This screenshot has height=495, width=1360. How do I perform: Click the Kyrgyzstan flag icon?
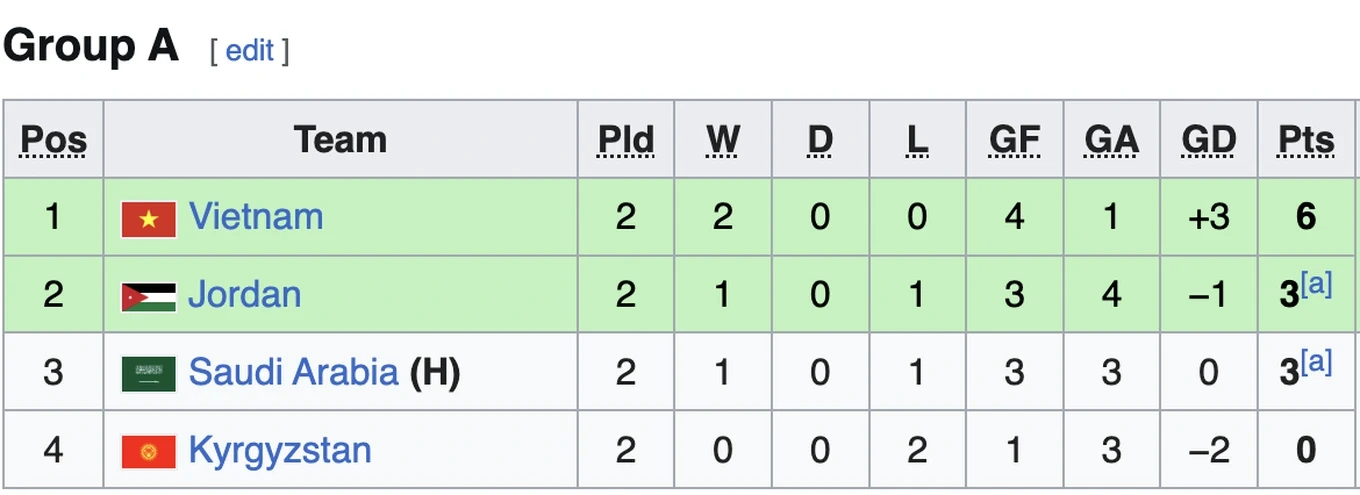coord(148,451)
